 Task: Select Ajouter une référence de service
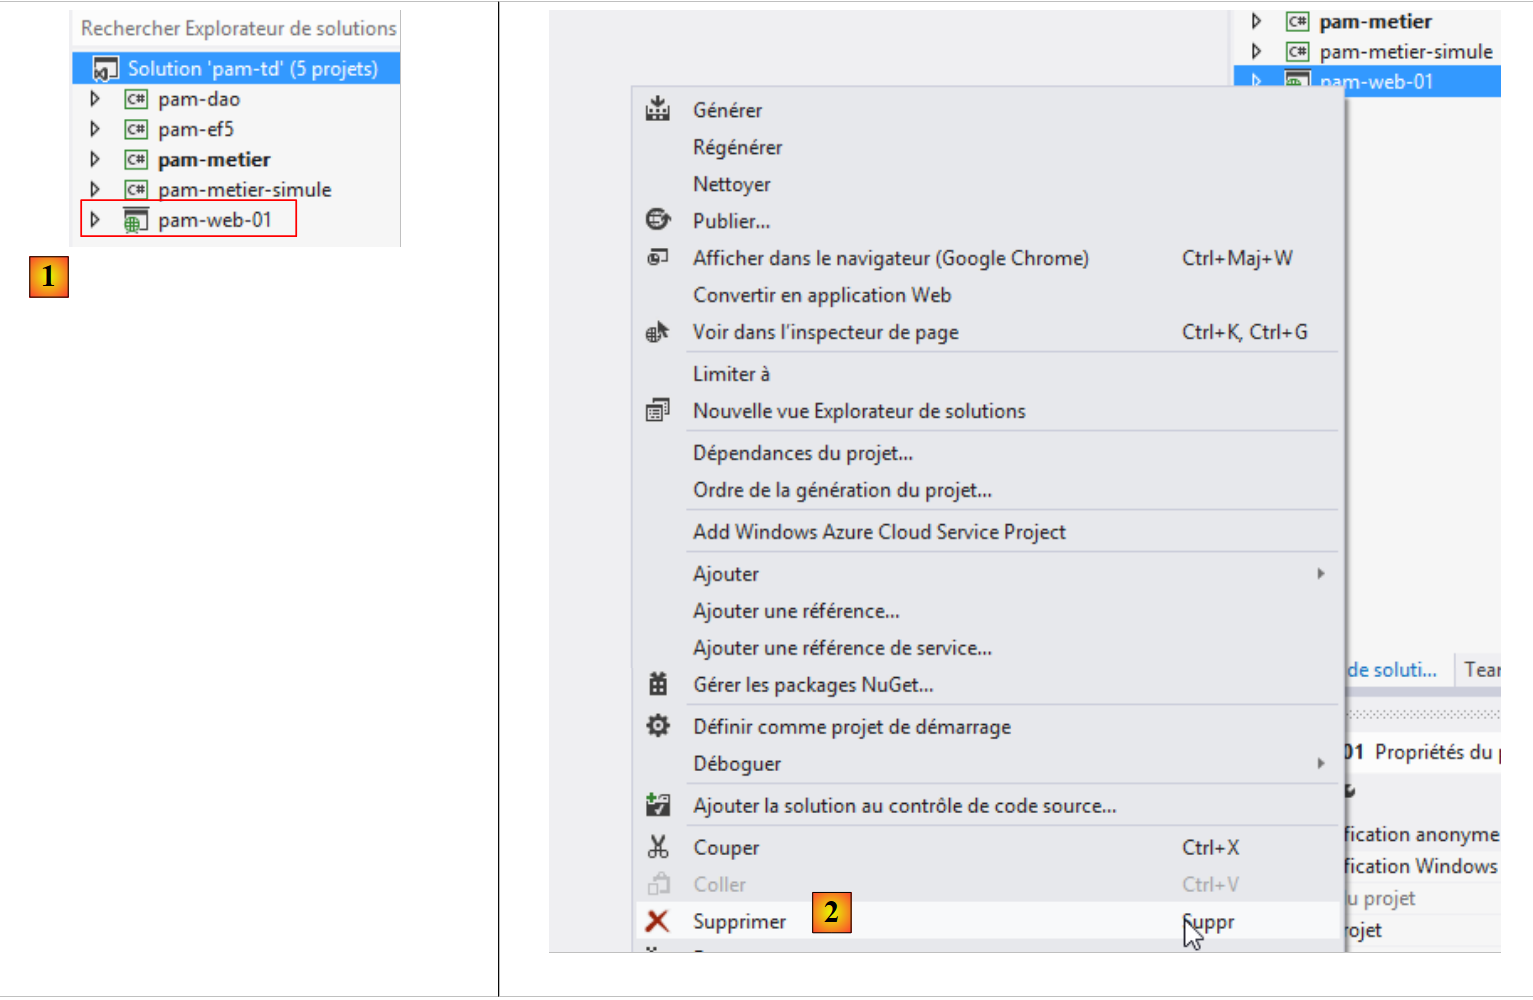[x=842, y=648]
